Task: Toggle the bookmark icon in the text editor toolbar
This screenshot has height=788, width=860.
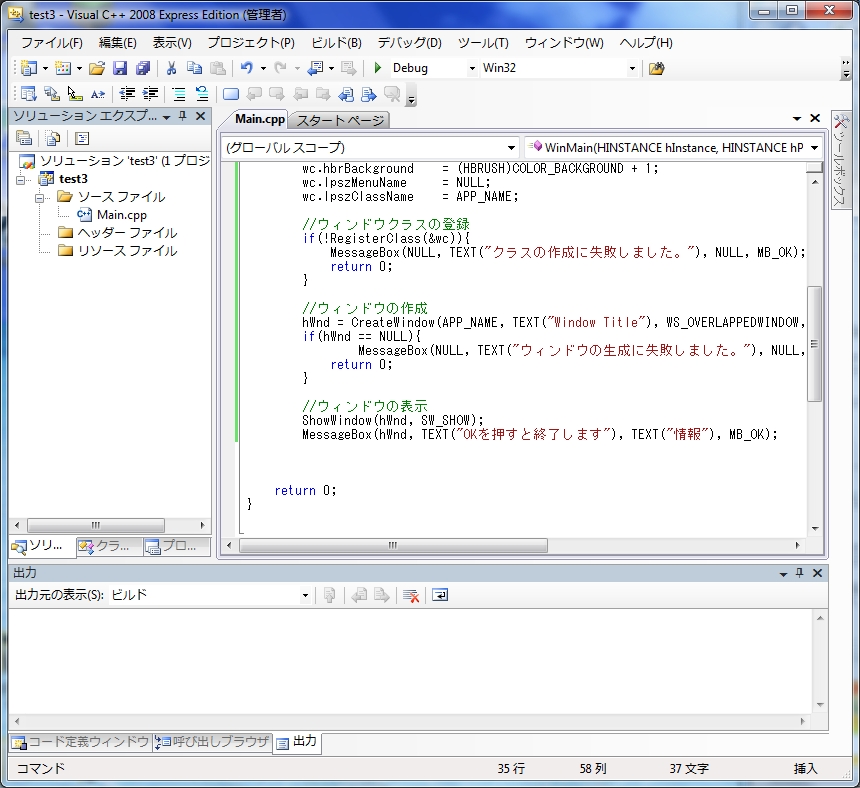Action: 231,94
